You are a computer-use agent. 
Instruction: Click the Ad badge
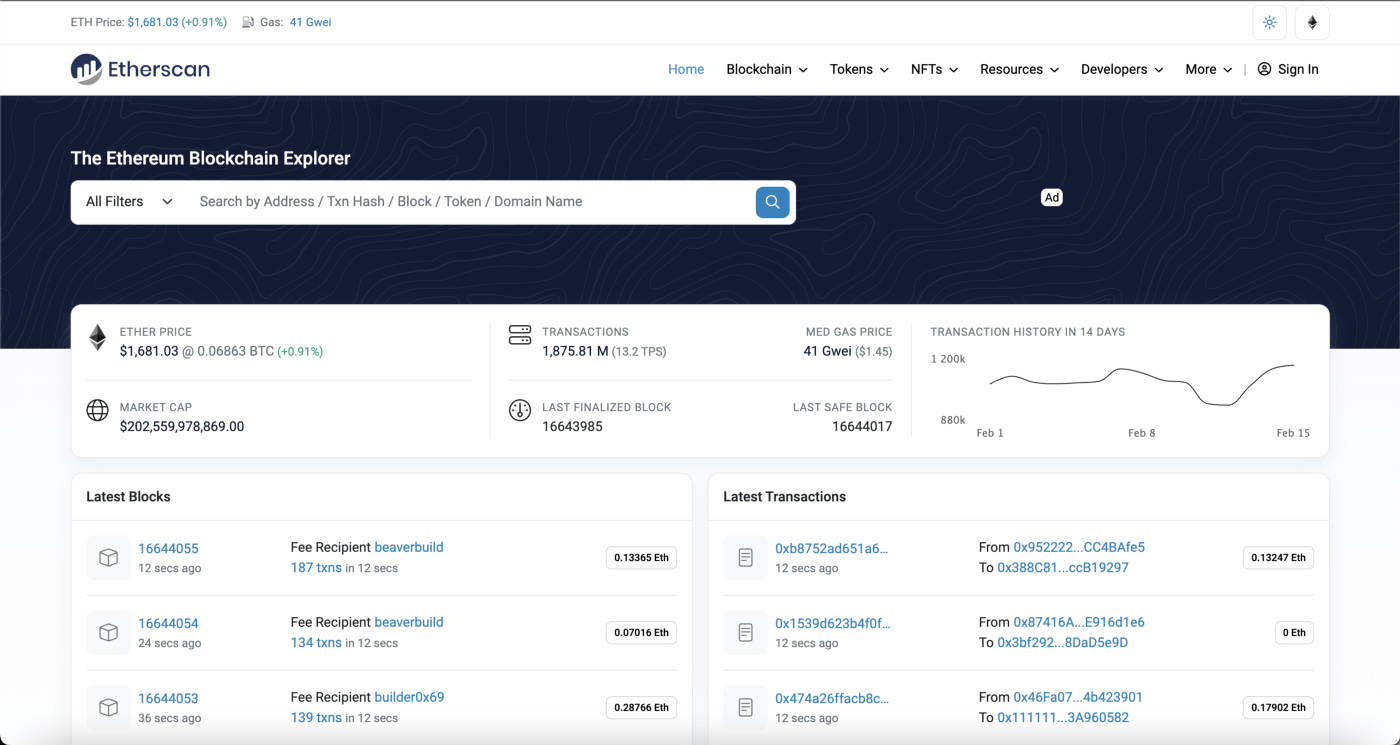pyautogui.click(x=1052, y=198)
